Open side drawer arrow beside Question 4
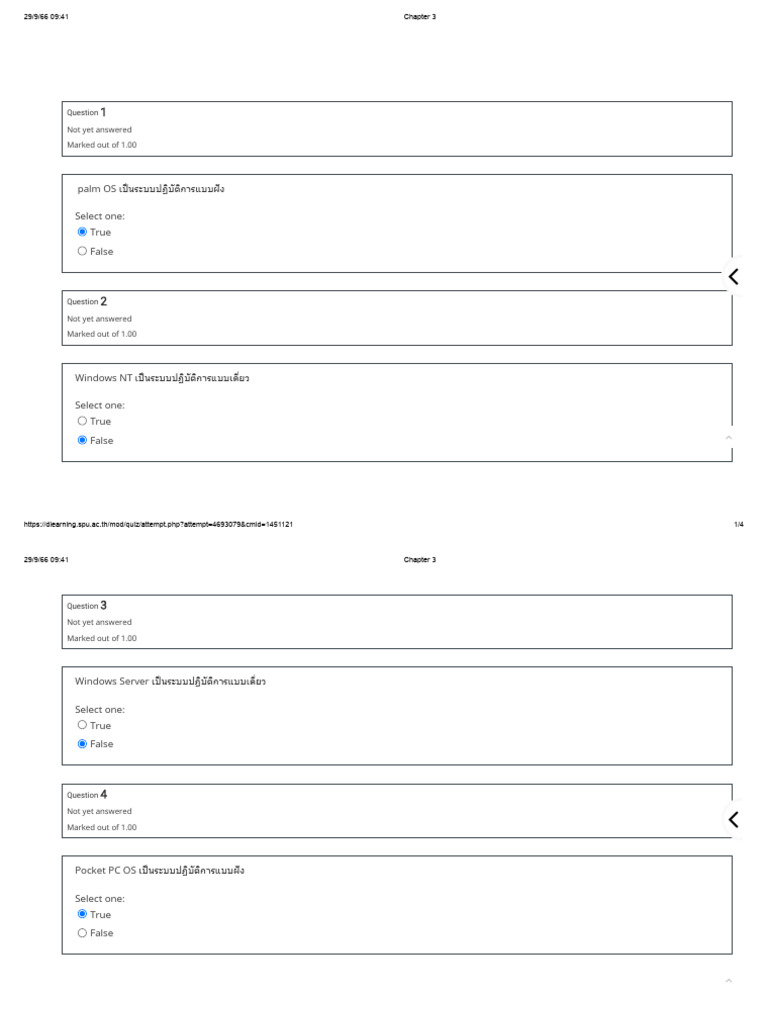This screenshot has height=1024, width=768. [x=734, y=820]
